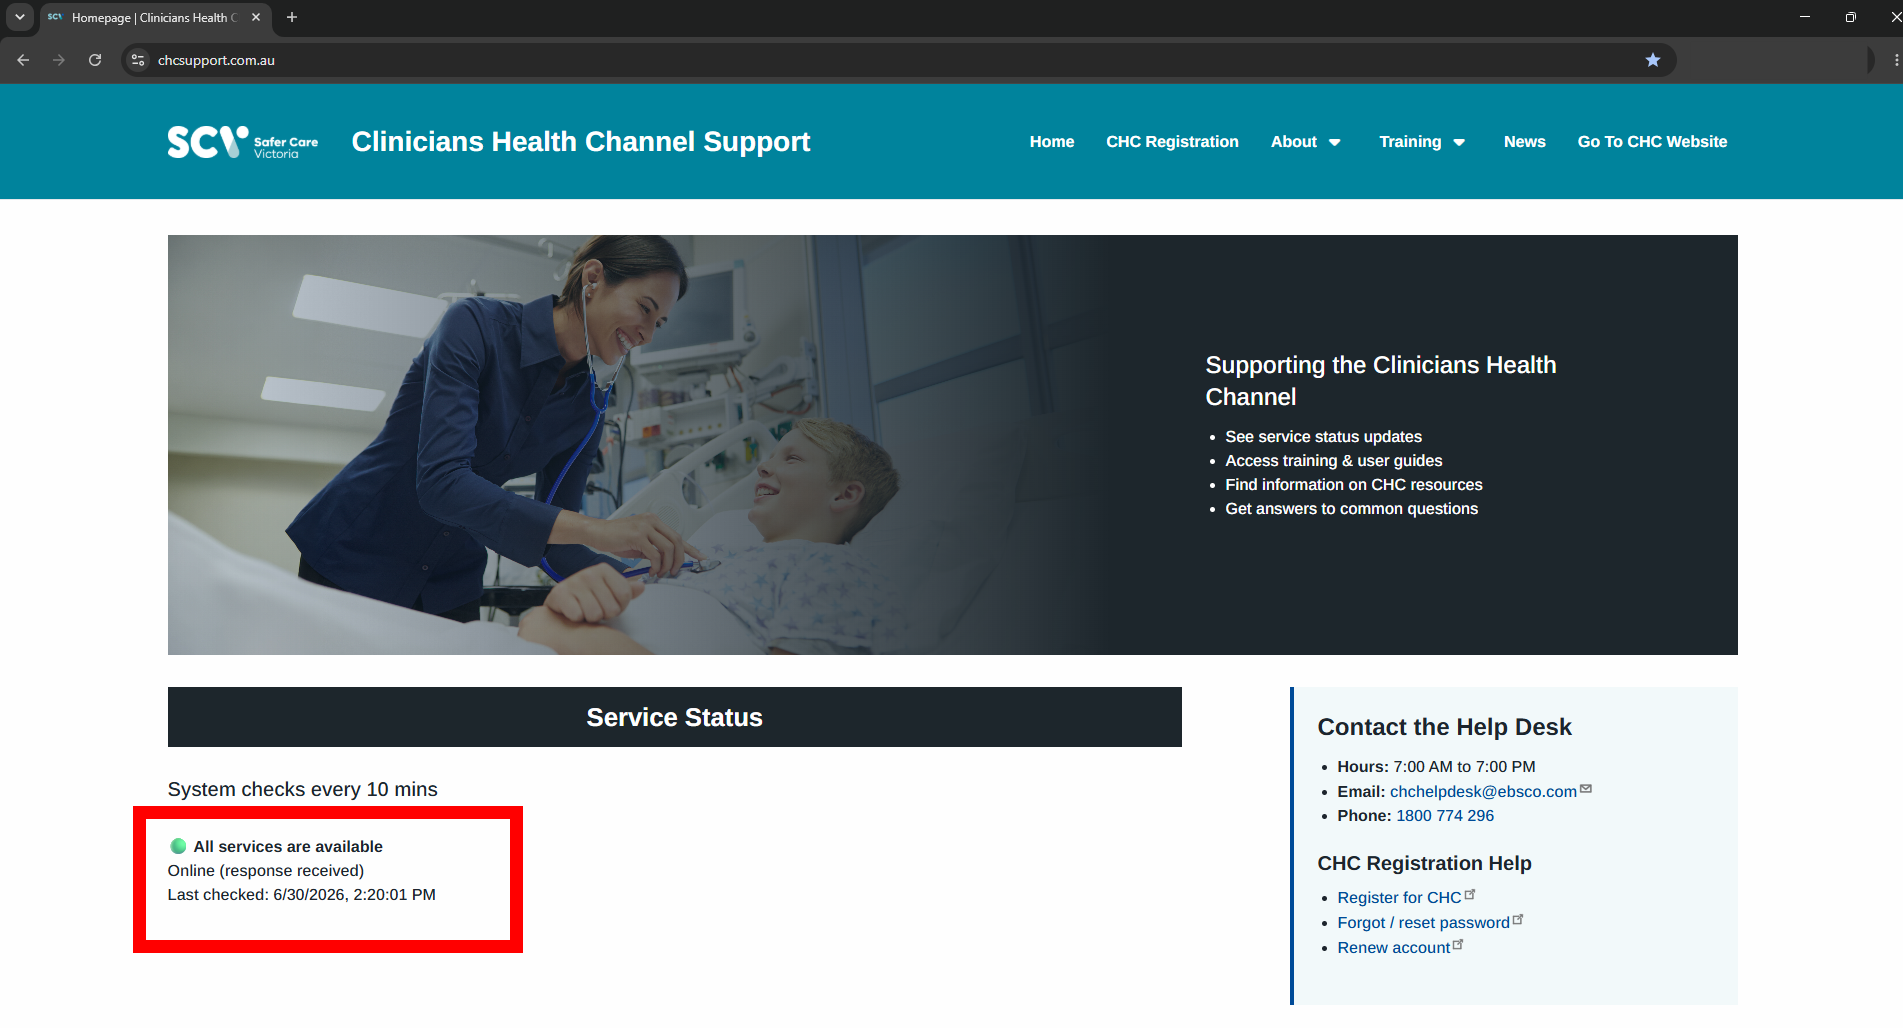
Task: Click the bookmark star icon
Action: pos(1653,60)
